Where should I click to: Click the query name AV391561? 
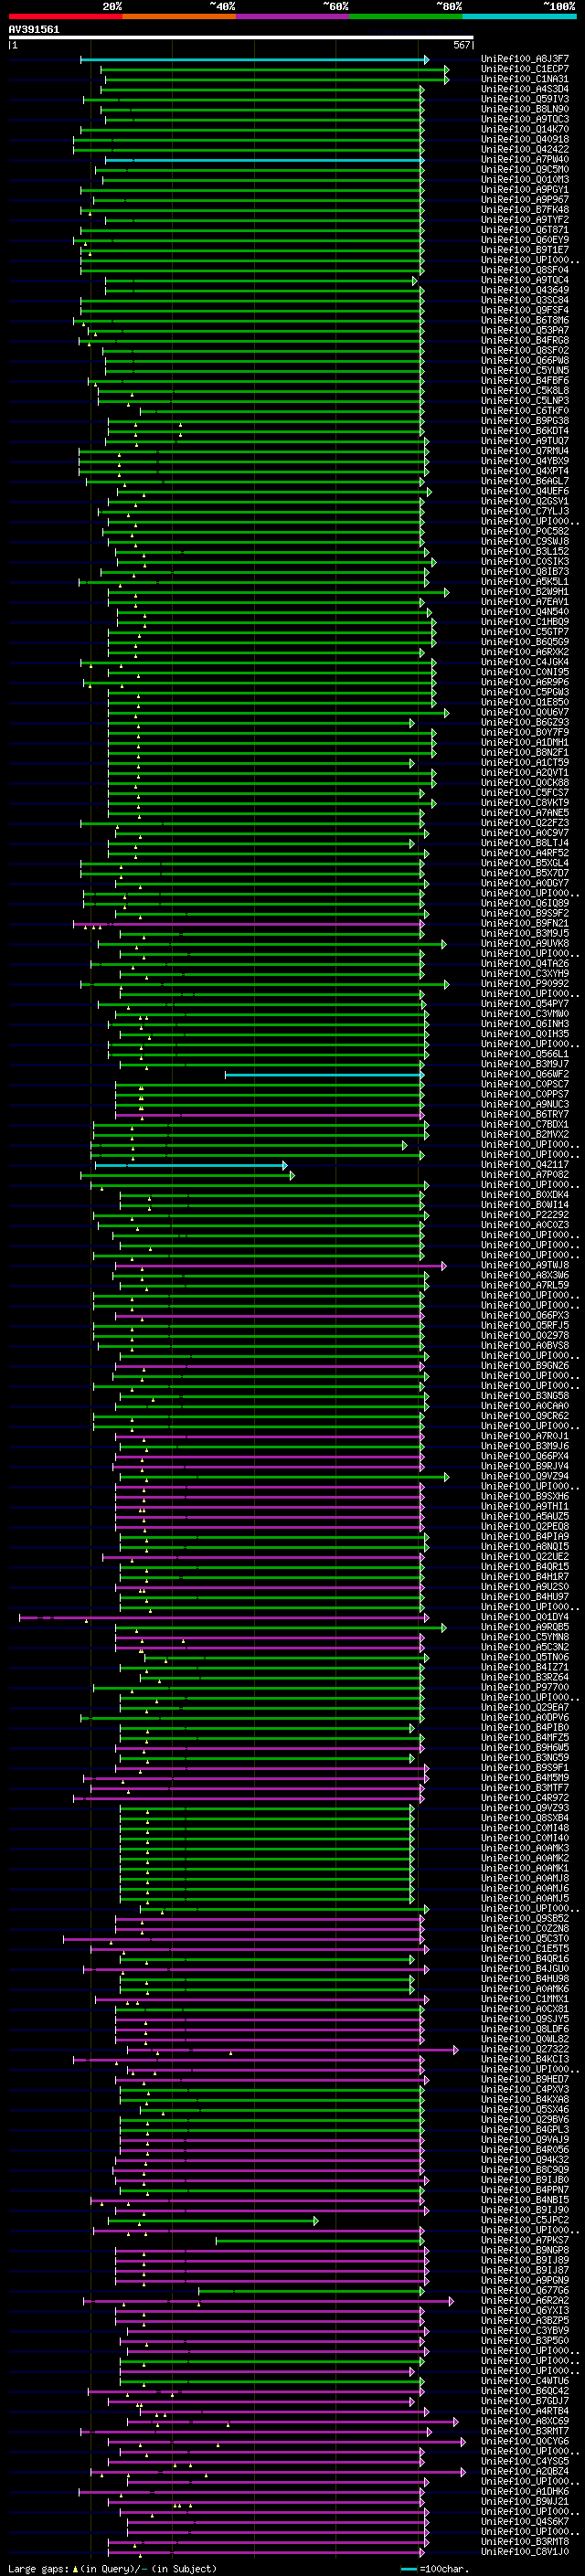click(x=34, y=29)
